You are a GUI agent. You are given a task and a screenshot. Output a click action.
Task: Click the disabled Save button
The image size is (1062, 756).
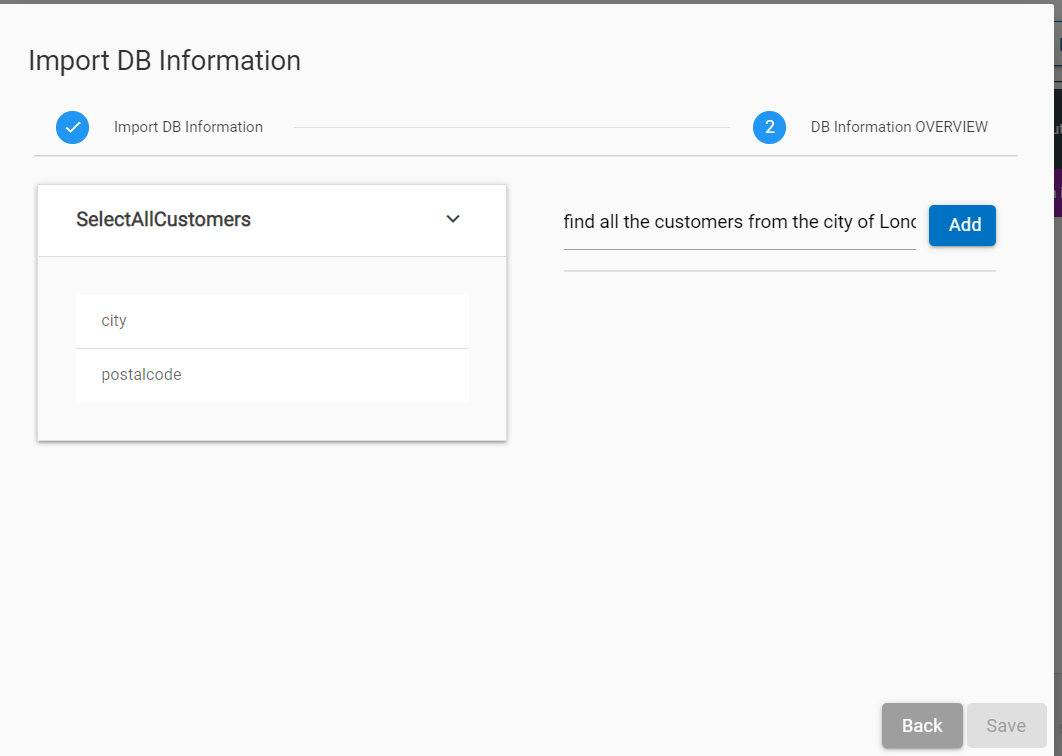click(1006, 726)
